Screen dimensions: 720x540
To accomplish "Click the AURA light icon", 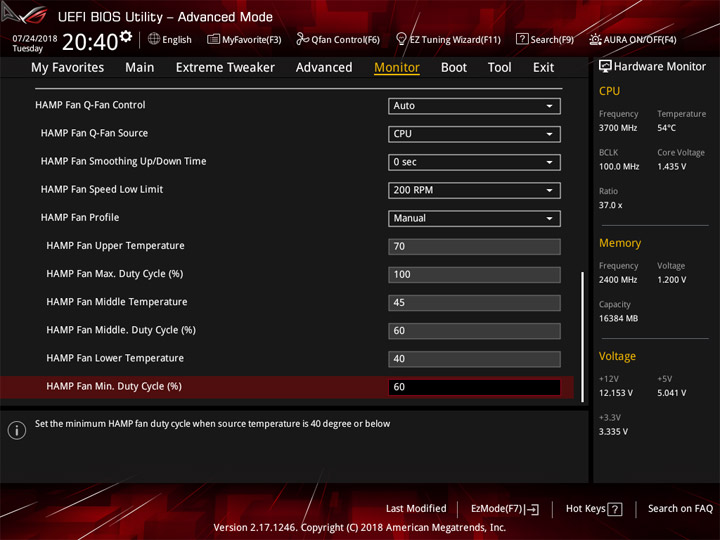I will (x=595, y=39).
